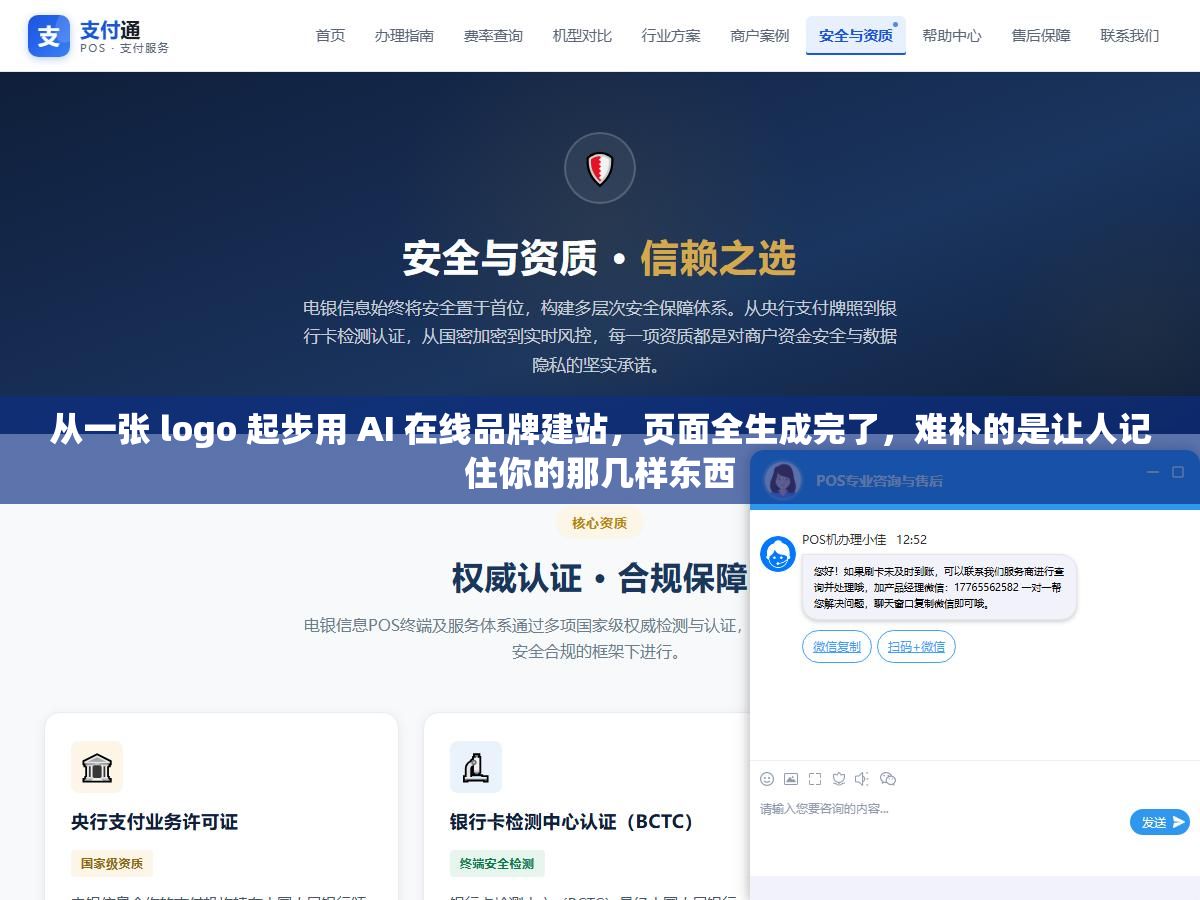The height and width of the screenshot is (900, 1200).
Task: Minimize the POS专业咨询与售后 chat window
Action: (x=1152, y=472)
